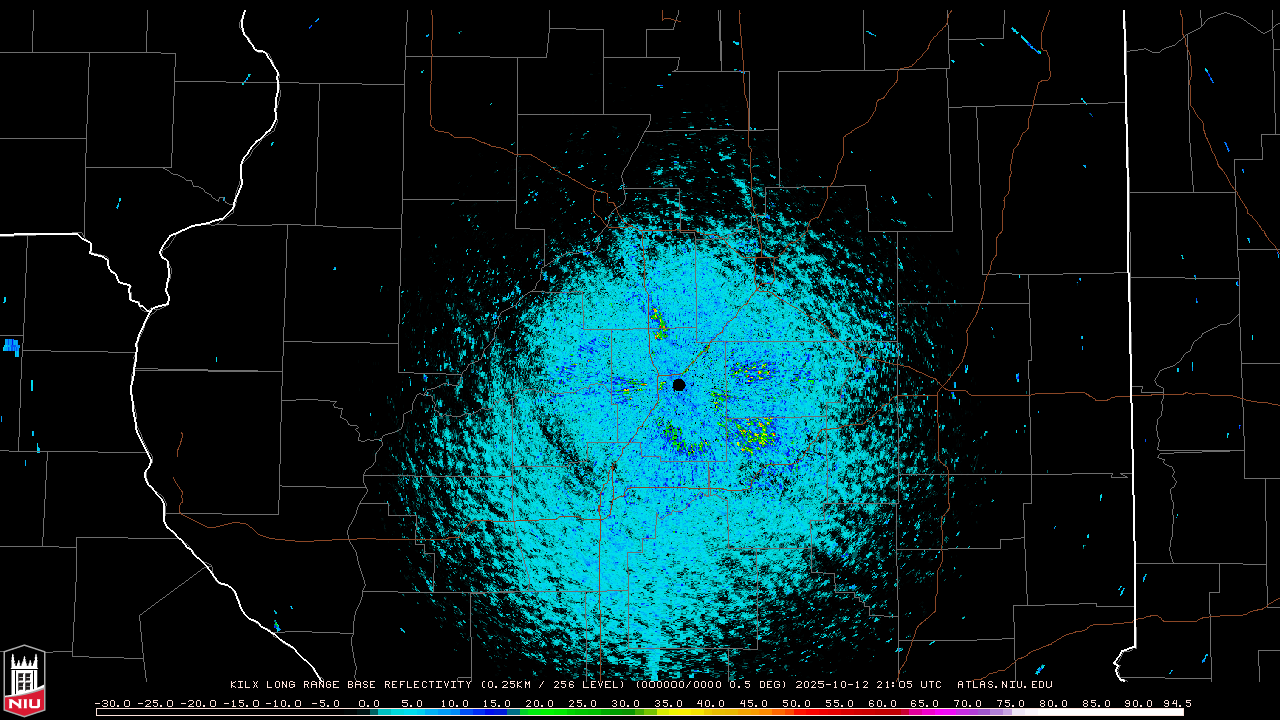1280x720 pixels.
Task: Click the green 20.0 dBZ color on scale
Action: (x=539, y=712)
